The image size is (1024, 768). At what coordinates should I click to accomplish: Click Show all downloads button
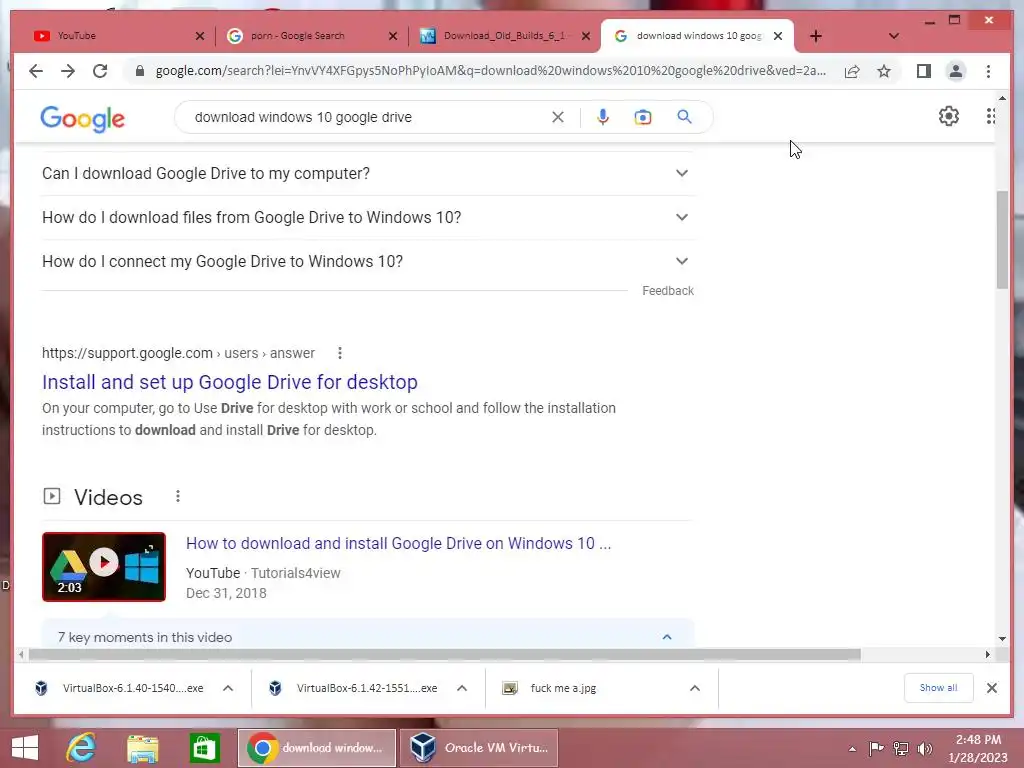click(x=938, y=688)
